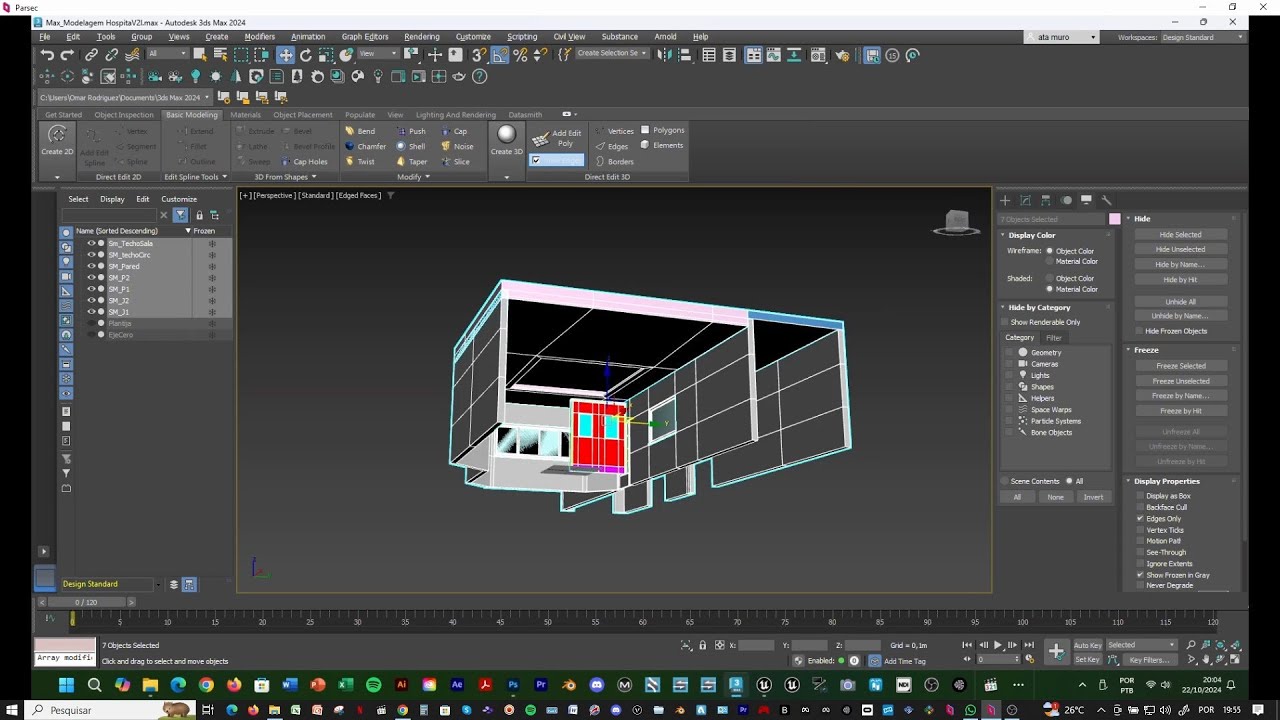Switch to the Materials ribbon tab

click(x=245, y=115)
